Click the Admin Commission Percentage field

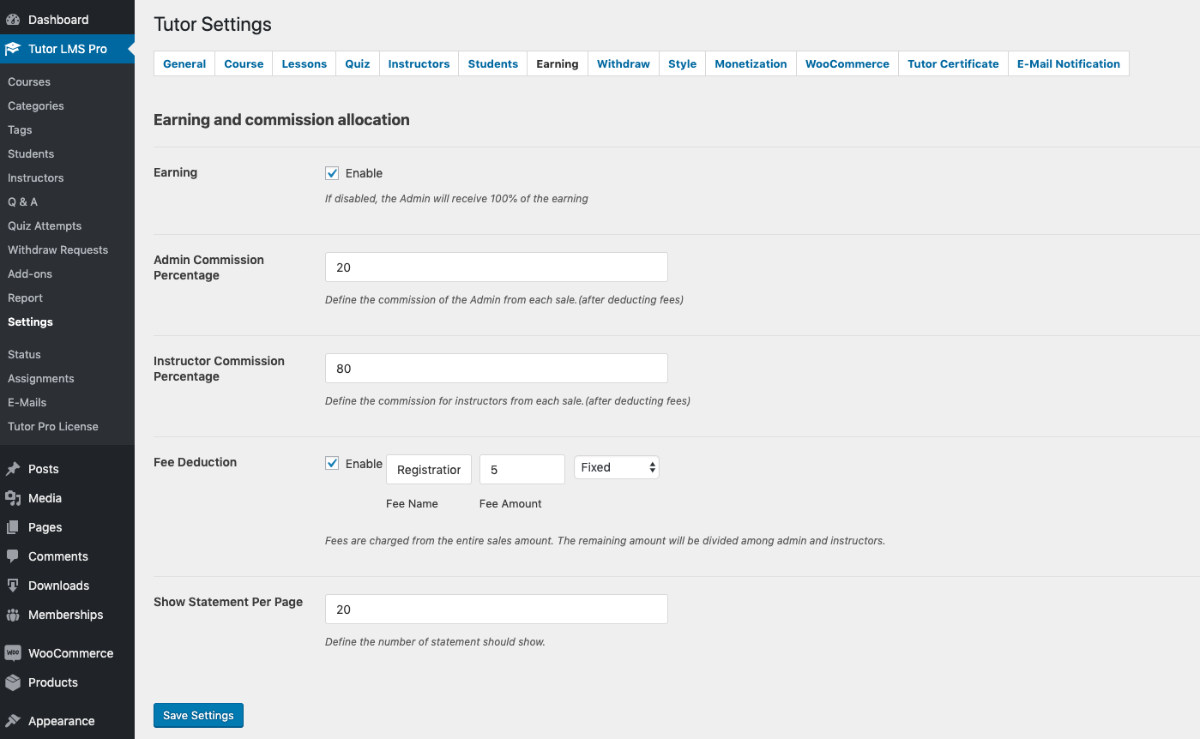[x=496, y=267]
